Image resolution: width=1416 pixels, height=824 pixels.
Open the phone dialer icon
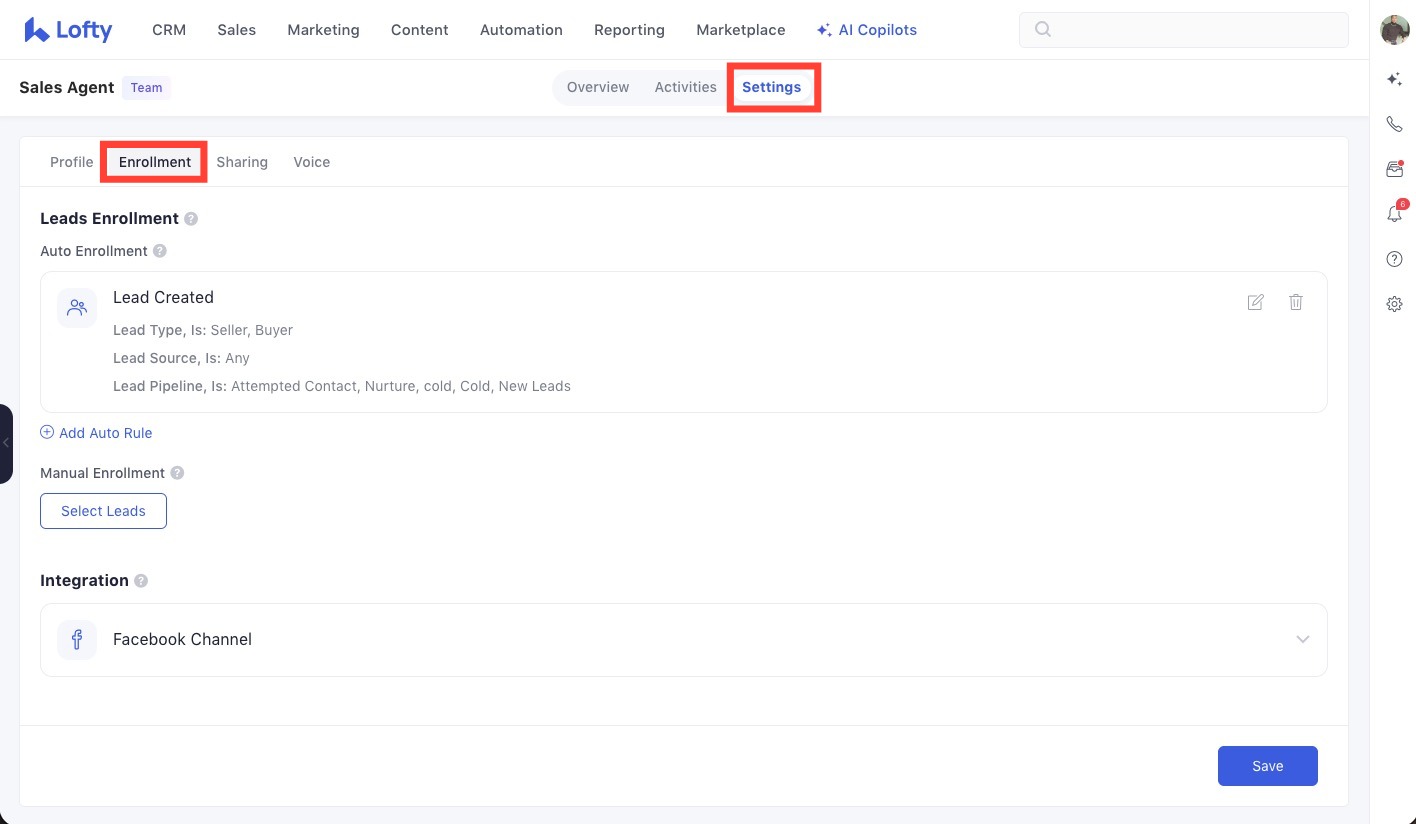pos(1395,124)
